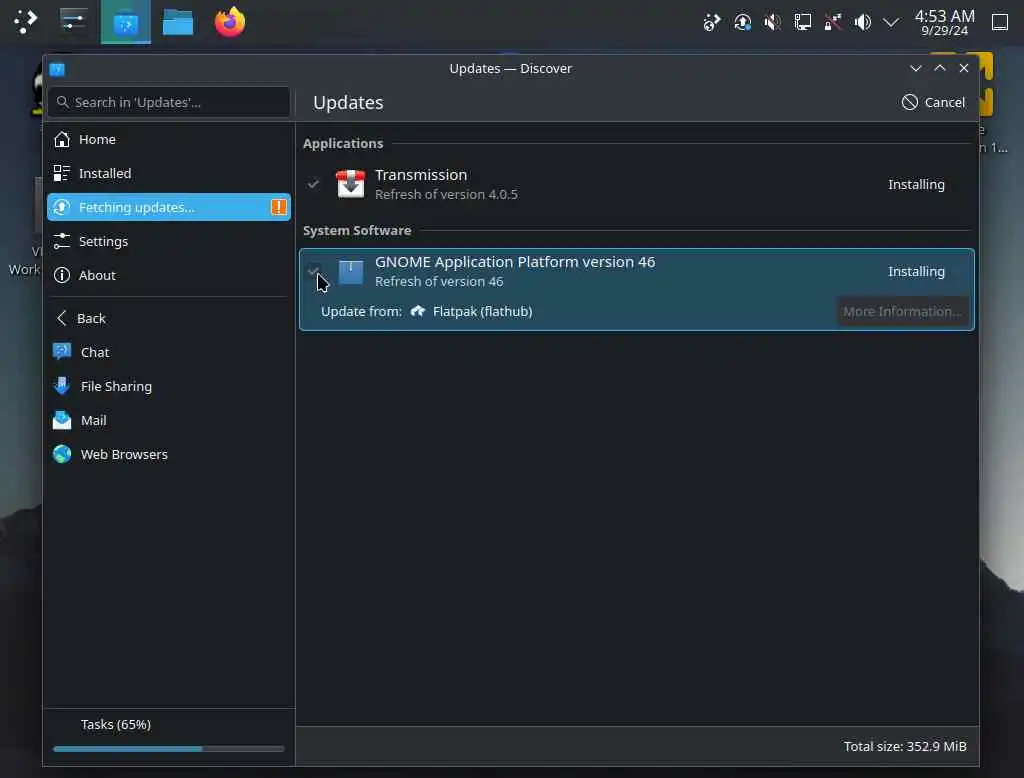
Task: Click the show desktop button in the panel
Action: pos(1000,22)
